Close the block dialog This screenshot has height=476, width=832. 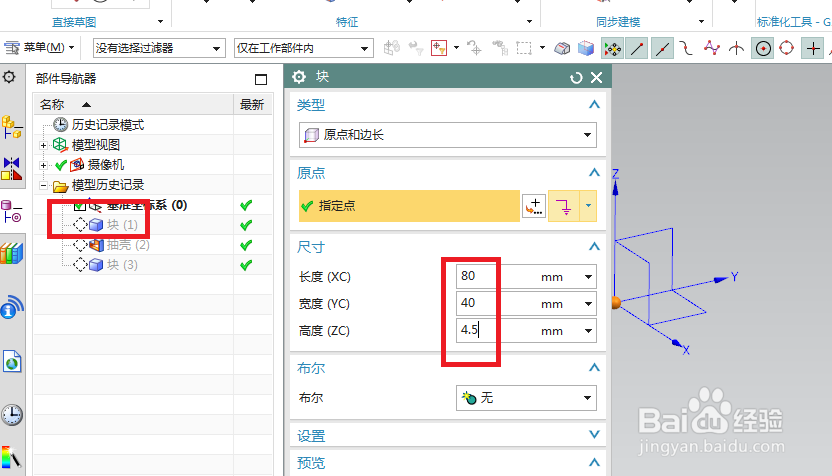[596, 77]
